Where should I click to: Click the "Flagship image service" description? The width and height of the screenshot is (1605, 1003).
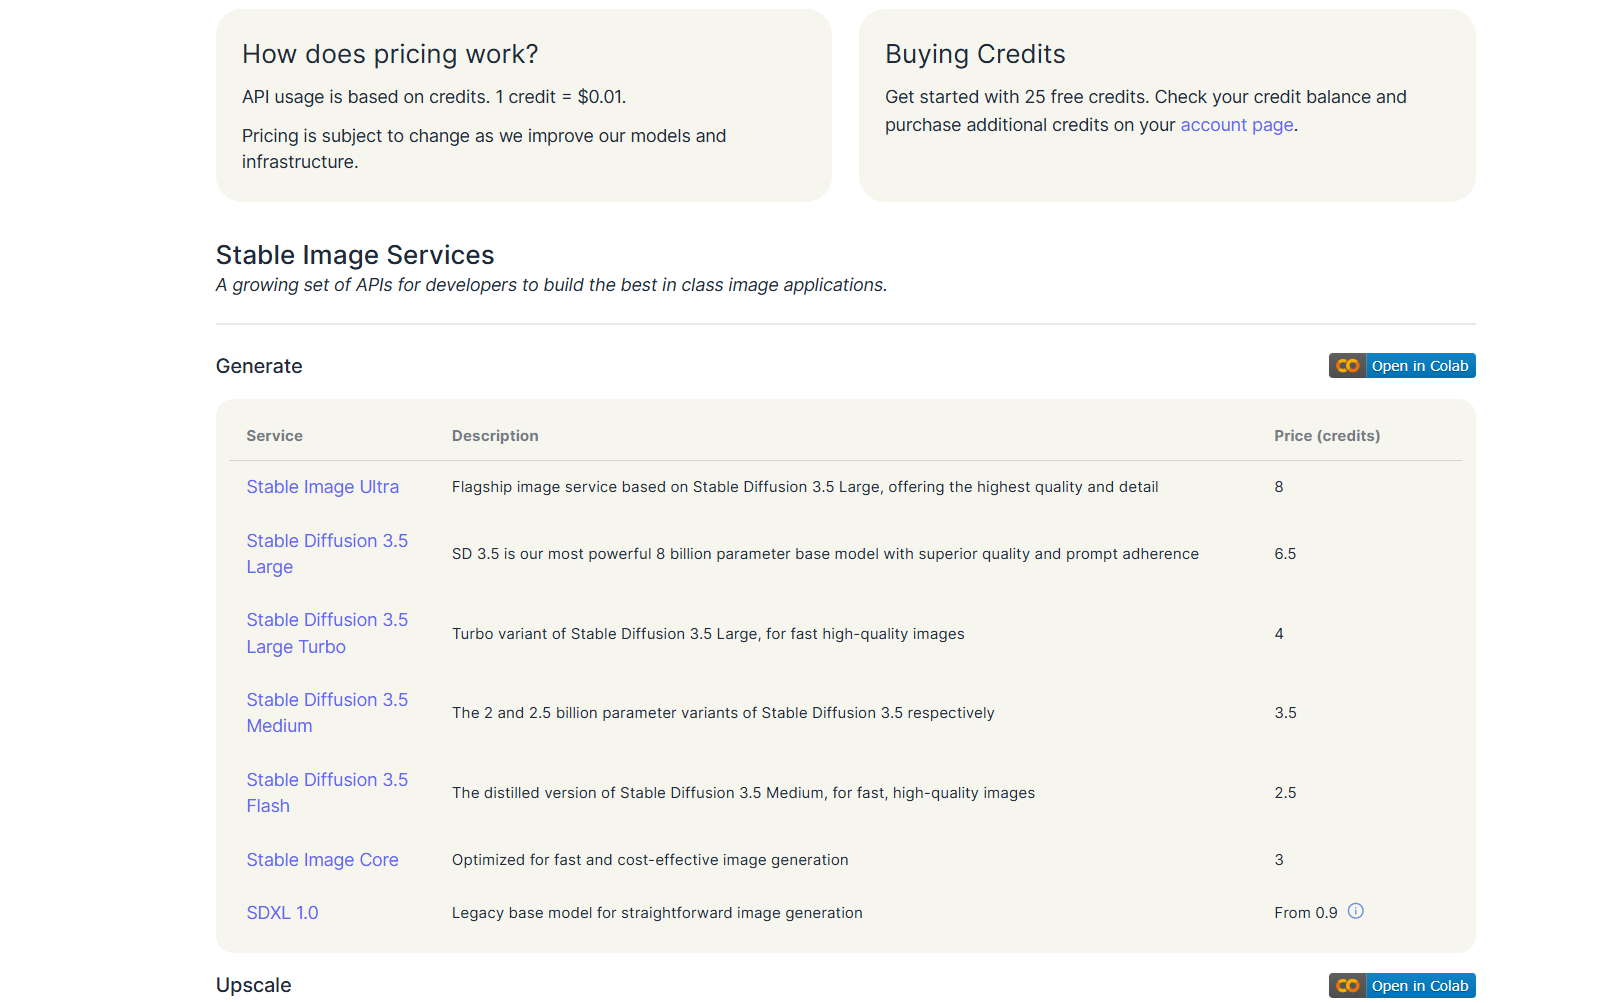(805, 487)
